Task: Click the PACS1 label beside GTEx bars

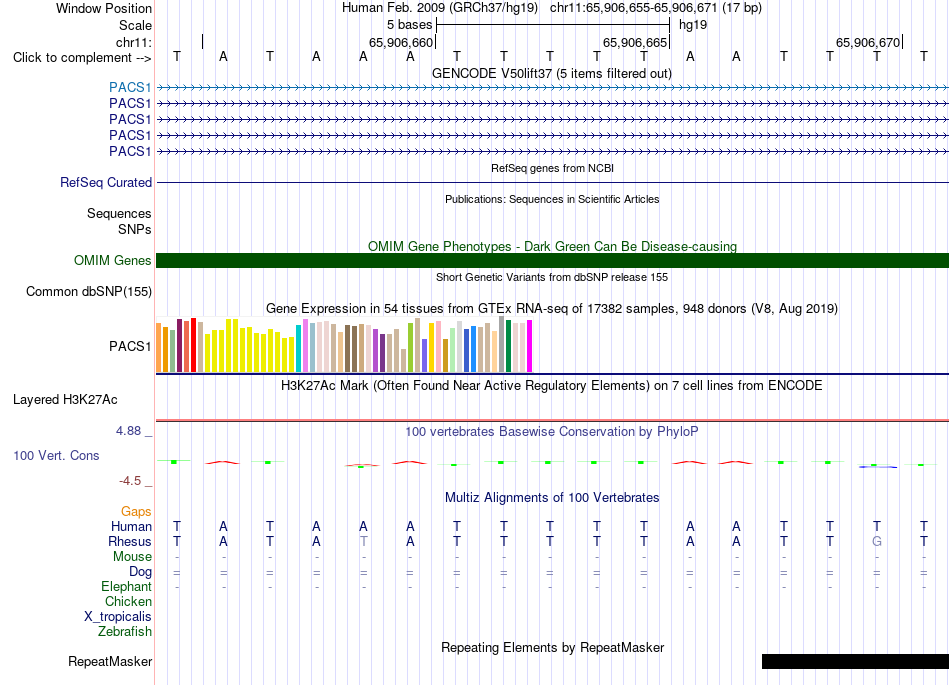Action: (x=130, y=346)
